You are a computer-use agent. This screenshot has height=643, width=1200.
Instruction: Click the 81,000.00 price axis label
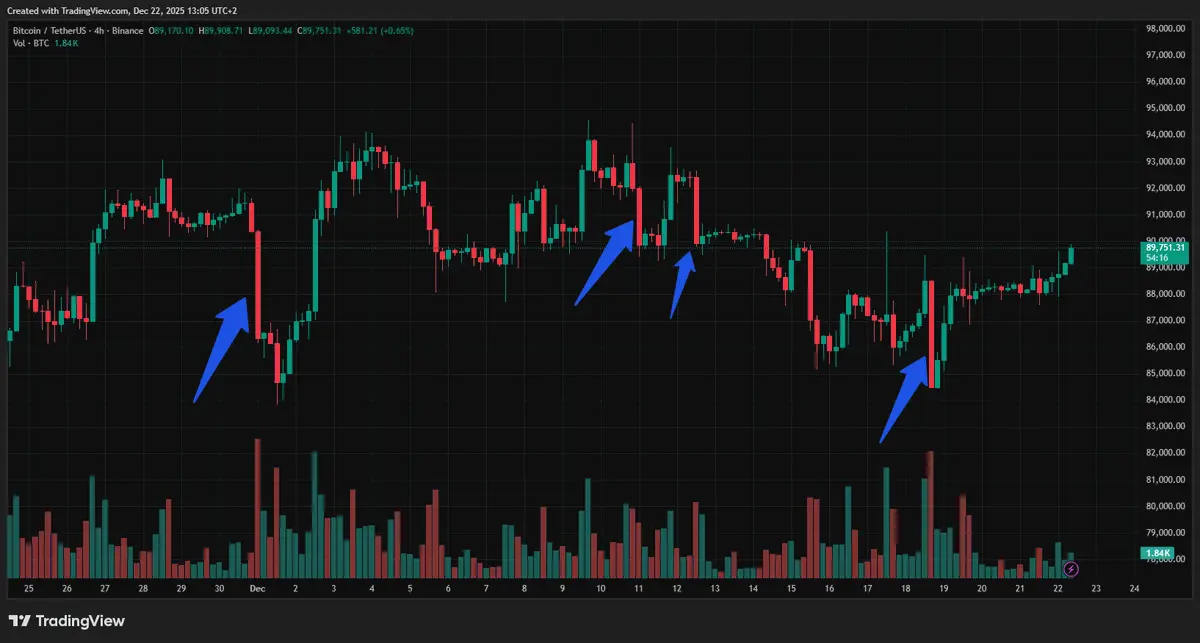click(x=1166, y=480)
